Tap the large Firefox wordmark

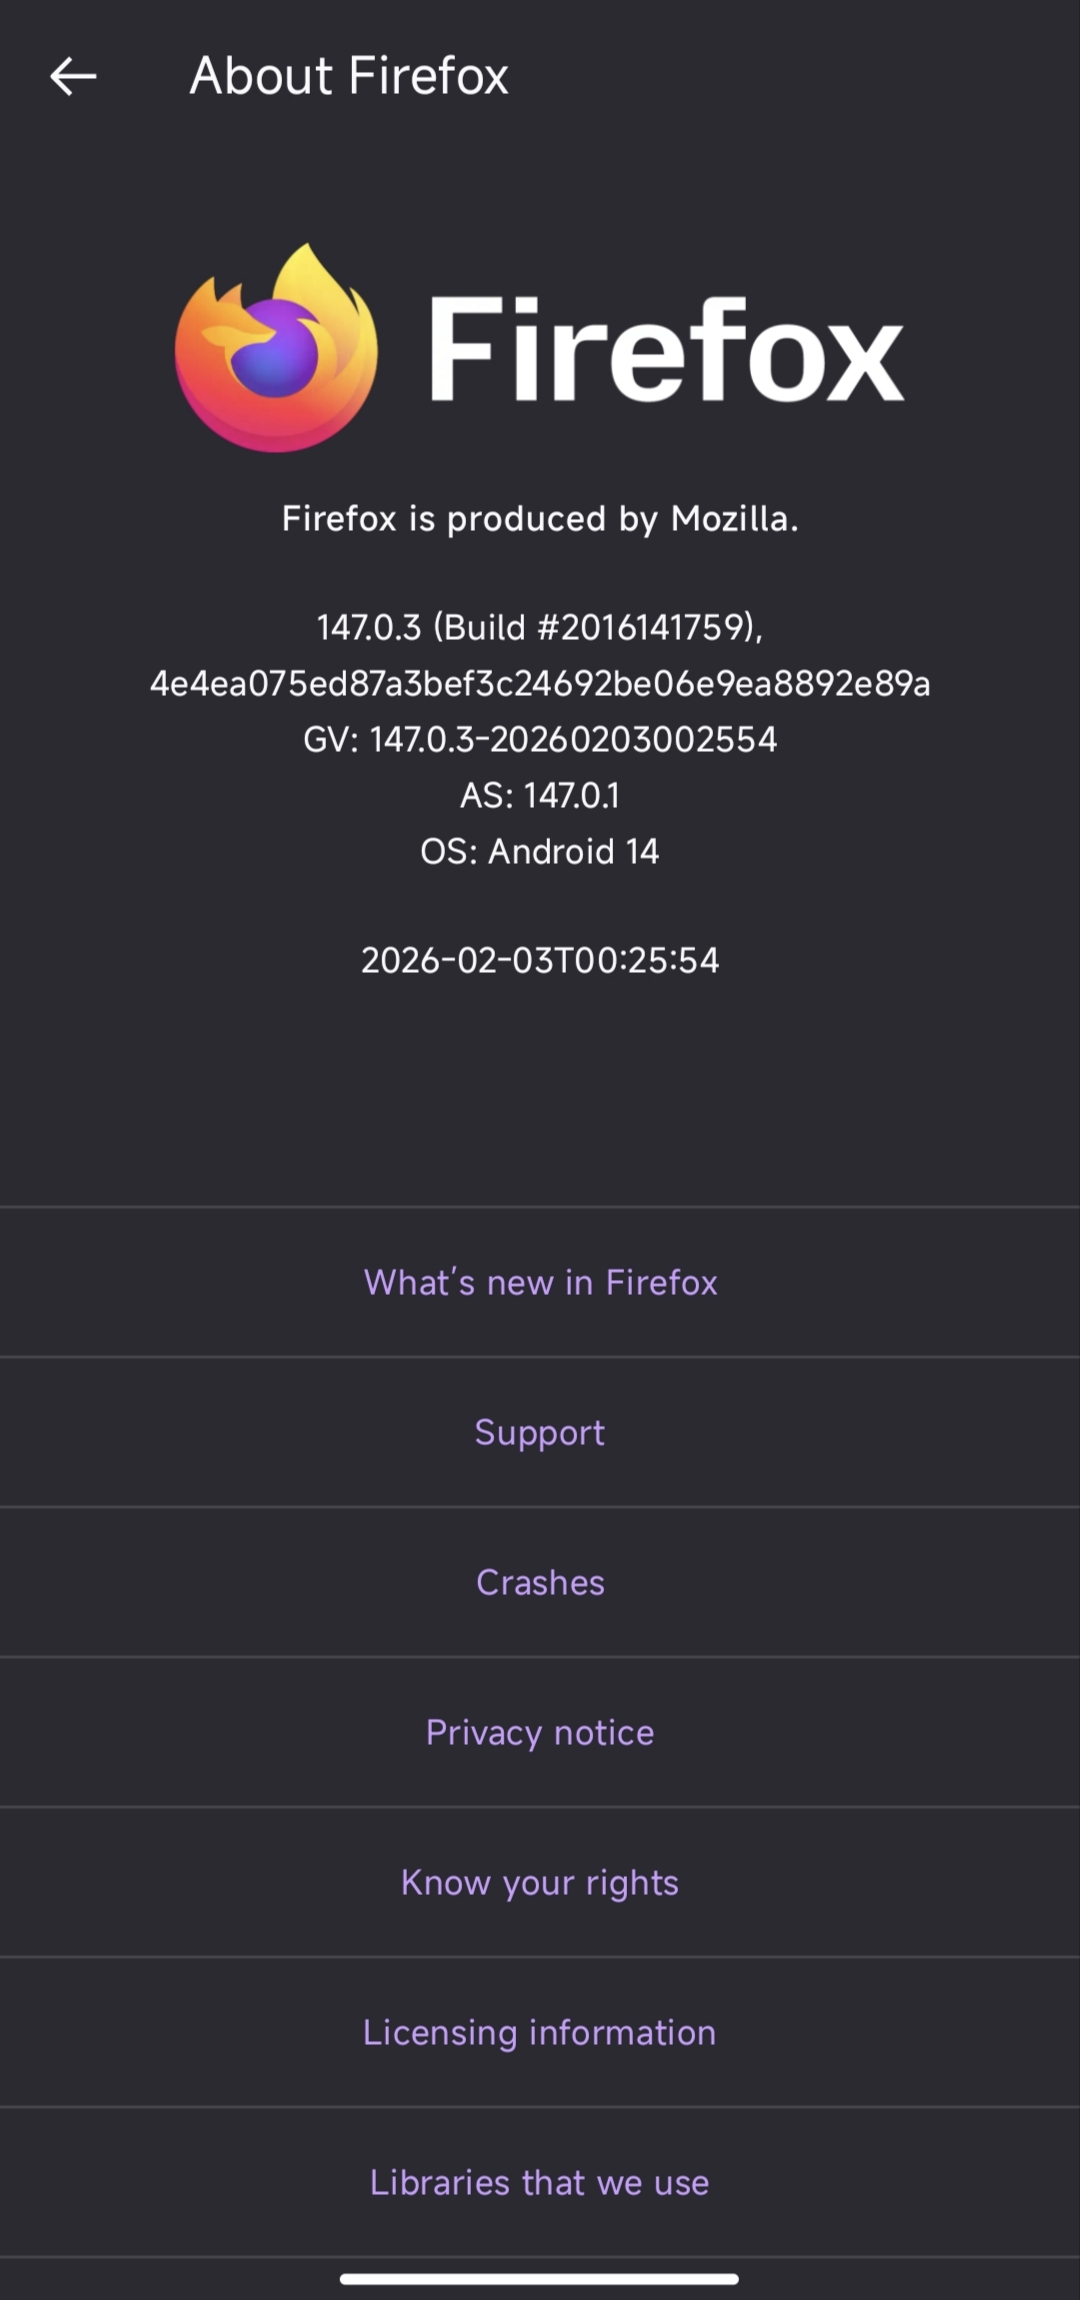[x=666, y=349]
